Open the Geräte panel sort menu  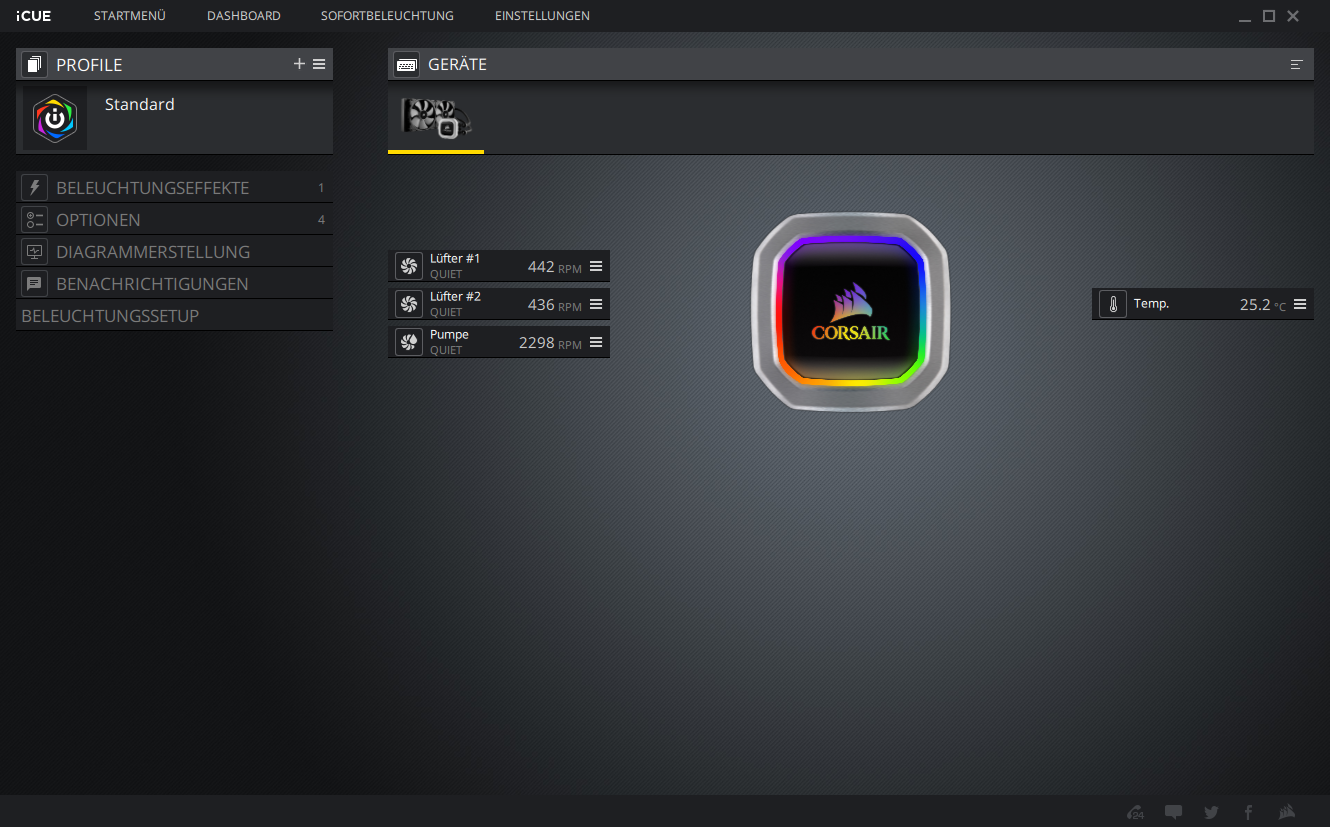[1297, 64]
